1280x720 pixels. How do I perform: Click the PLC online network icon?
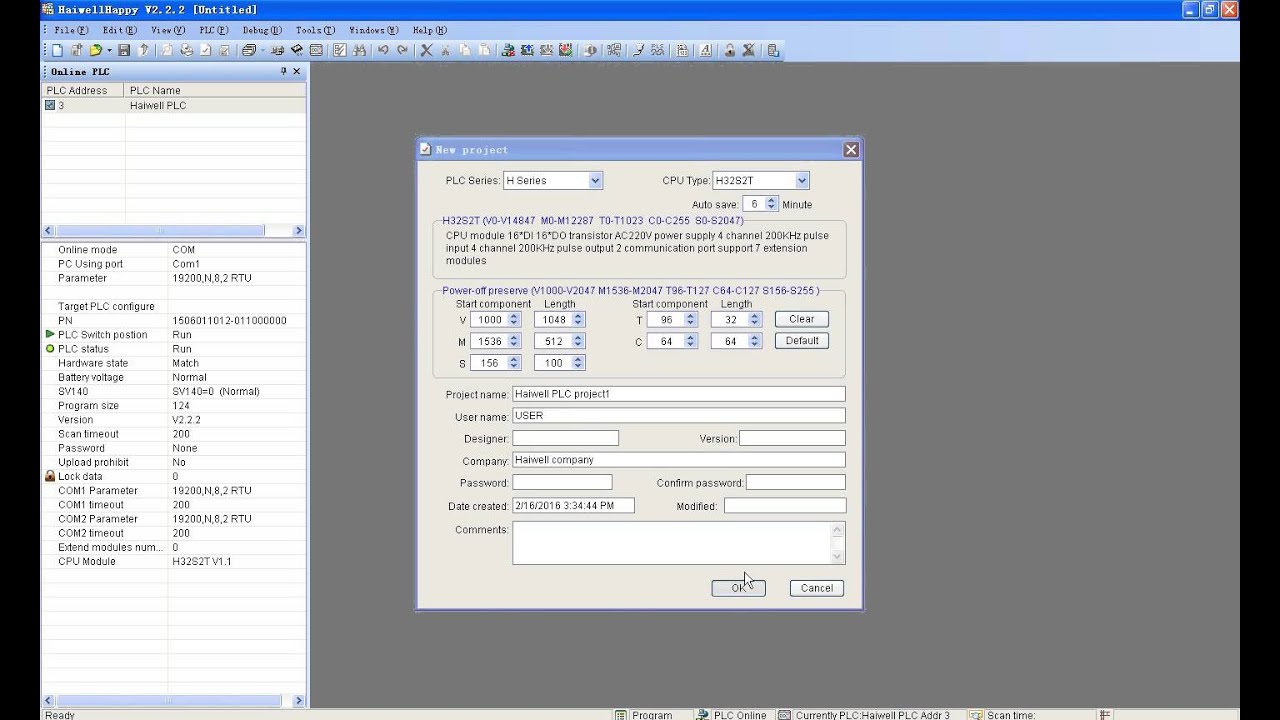click(508, 50)
